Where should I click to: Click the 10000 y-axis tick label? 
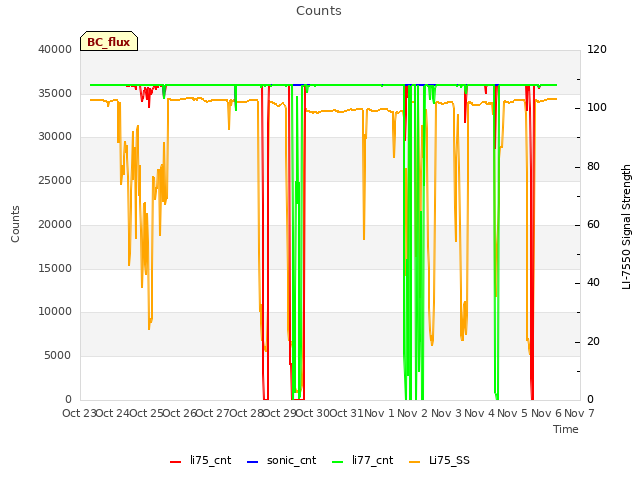[55, 312]
